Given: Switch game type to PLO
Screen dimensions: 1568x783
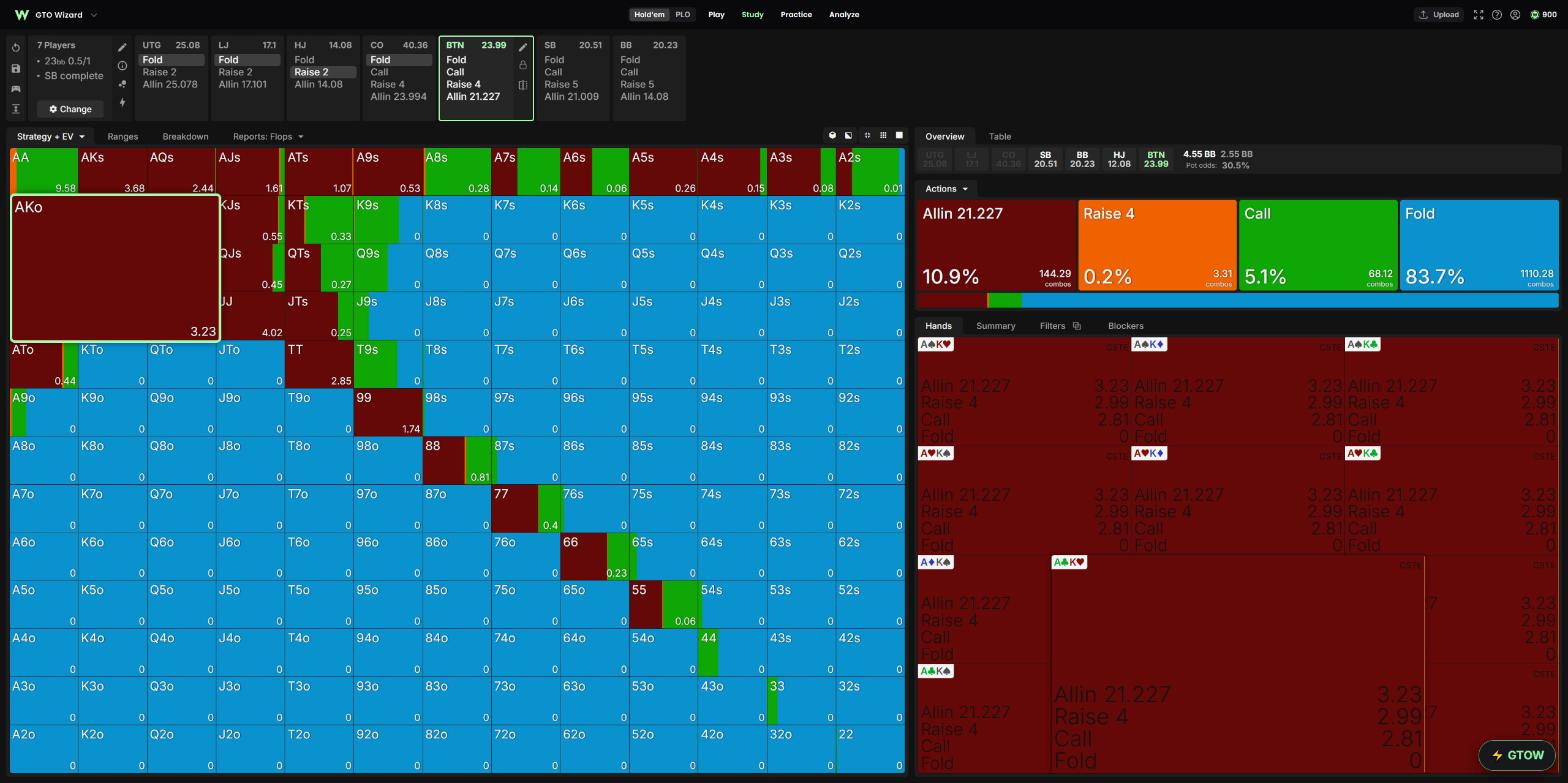Looking at the screenshot, I should coord(682,15).
